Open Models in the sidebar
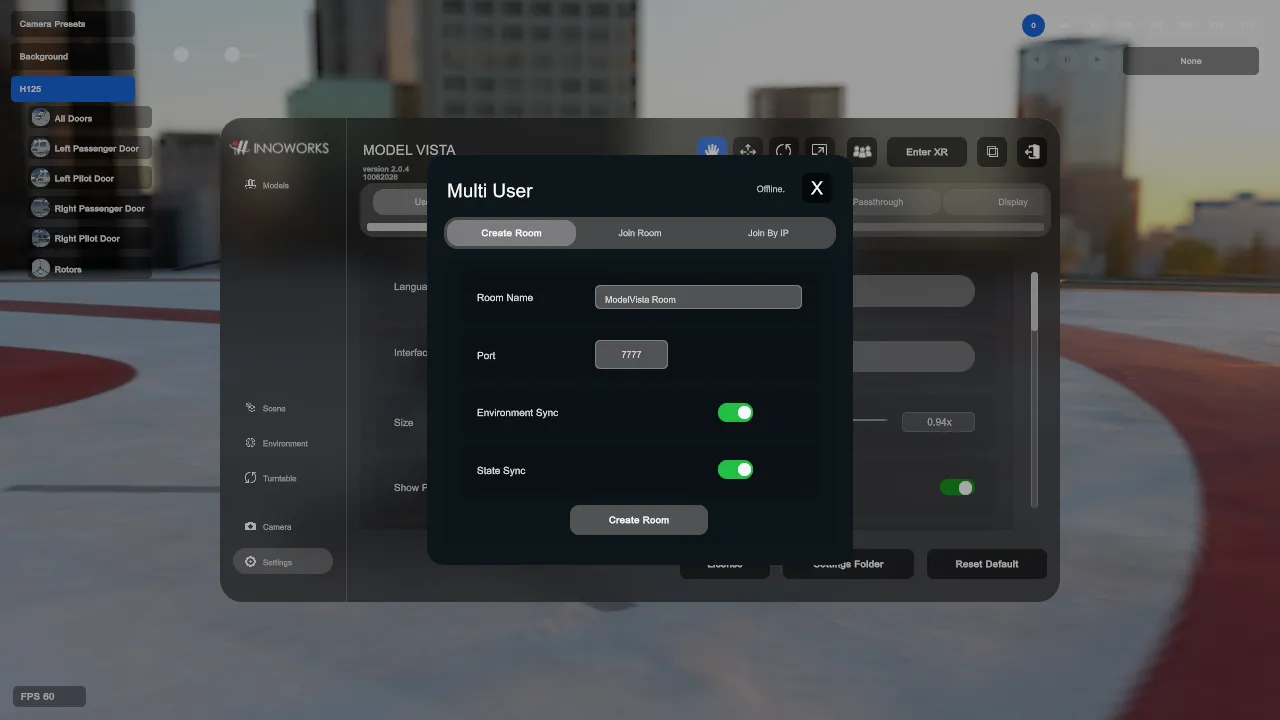Image resolution: width=1280 pixels, height=720 pixels. [267, 185]
